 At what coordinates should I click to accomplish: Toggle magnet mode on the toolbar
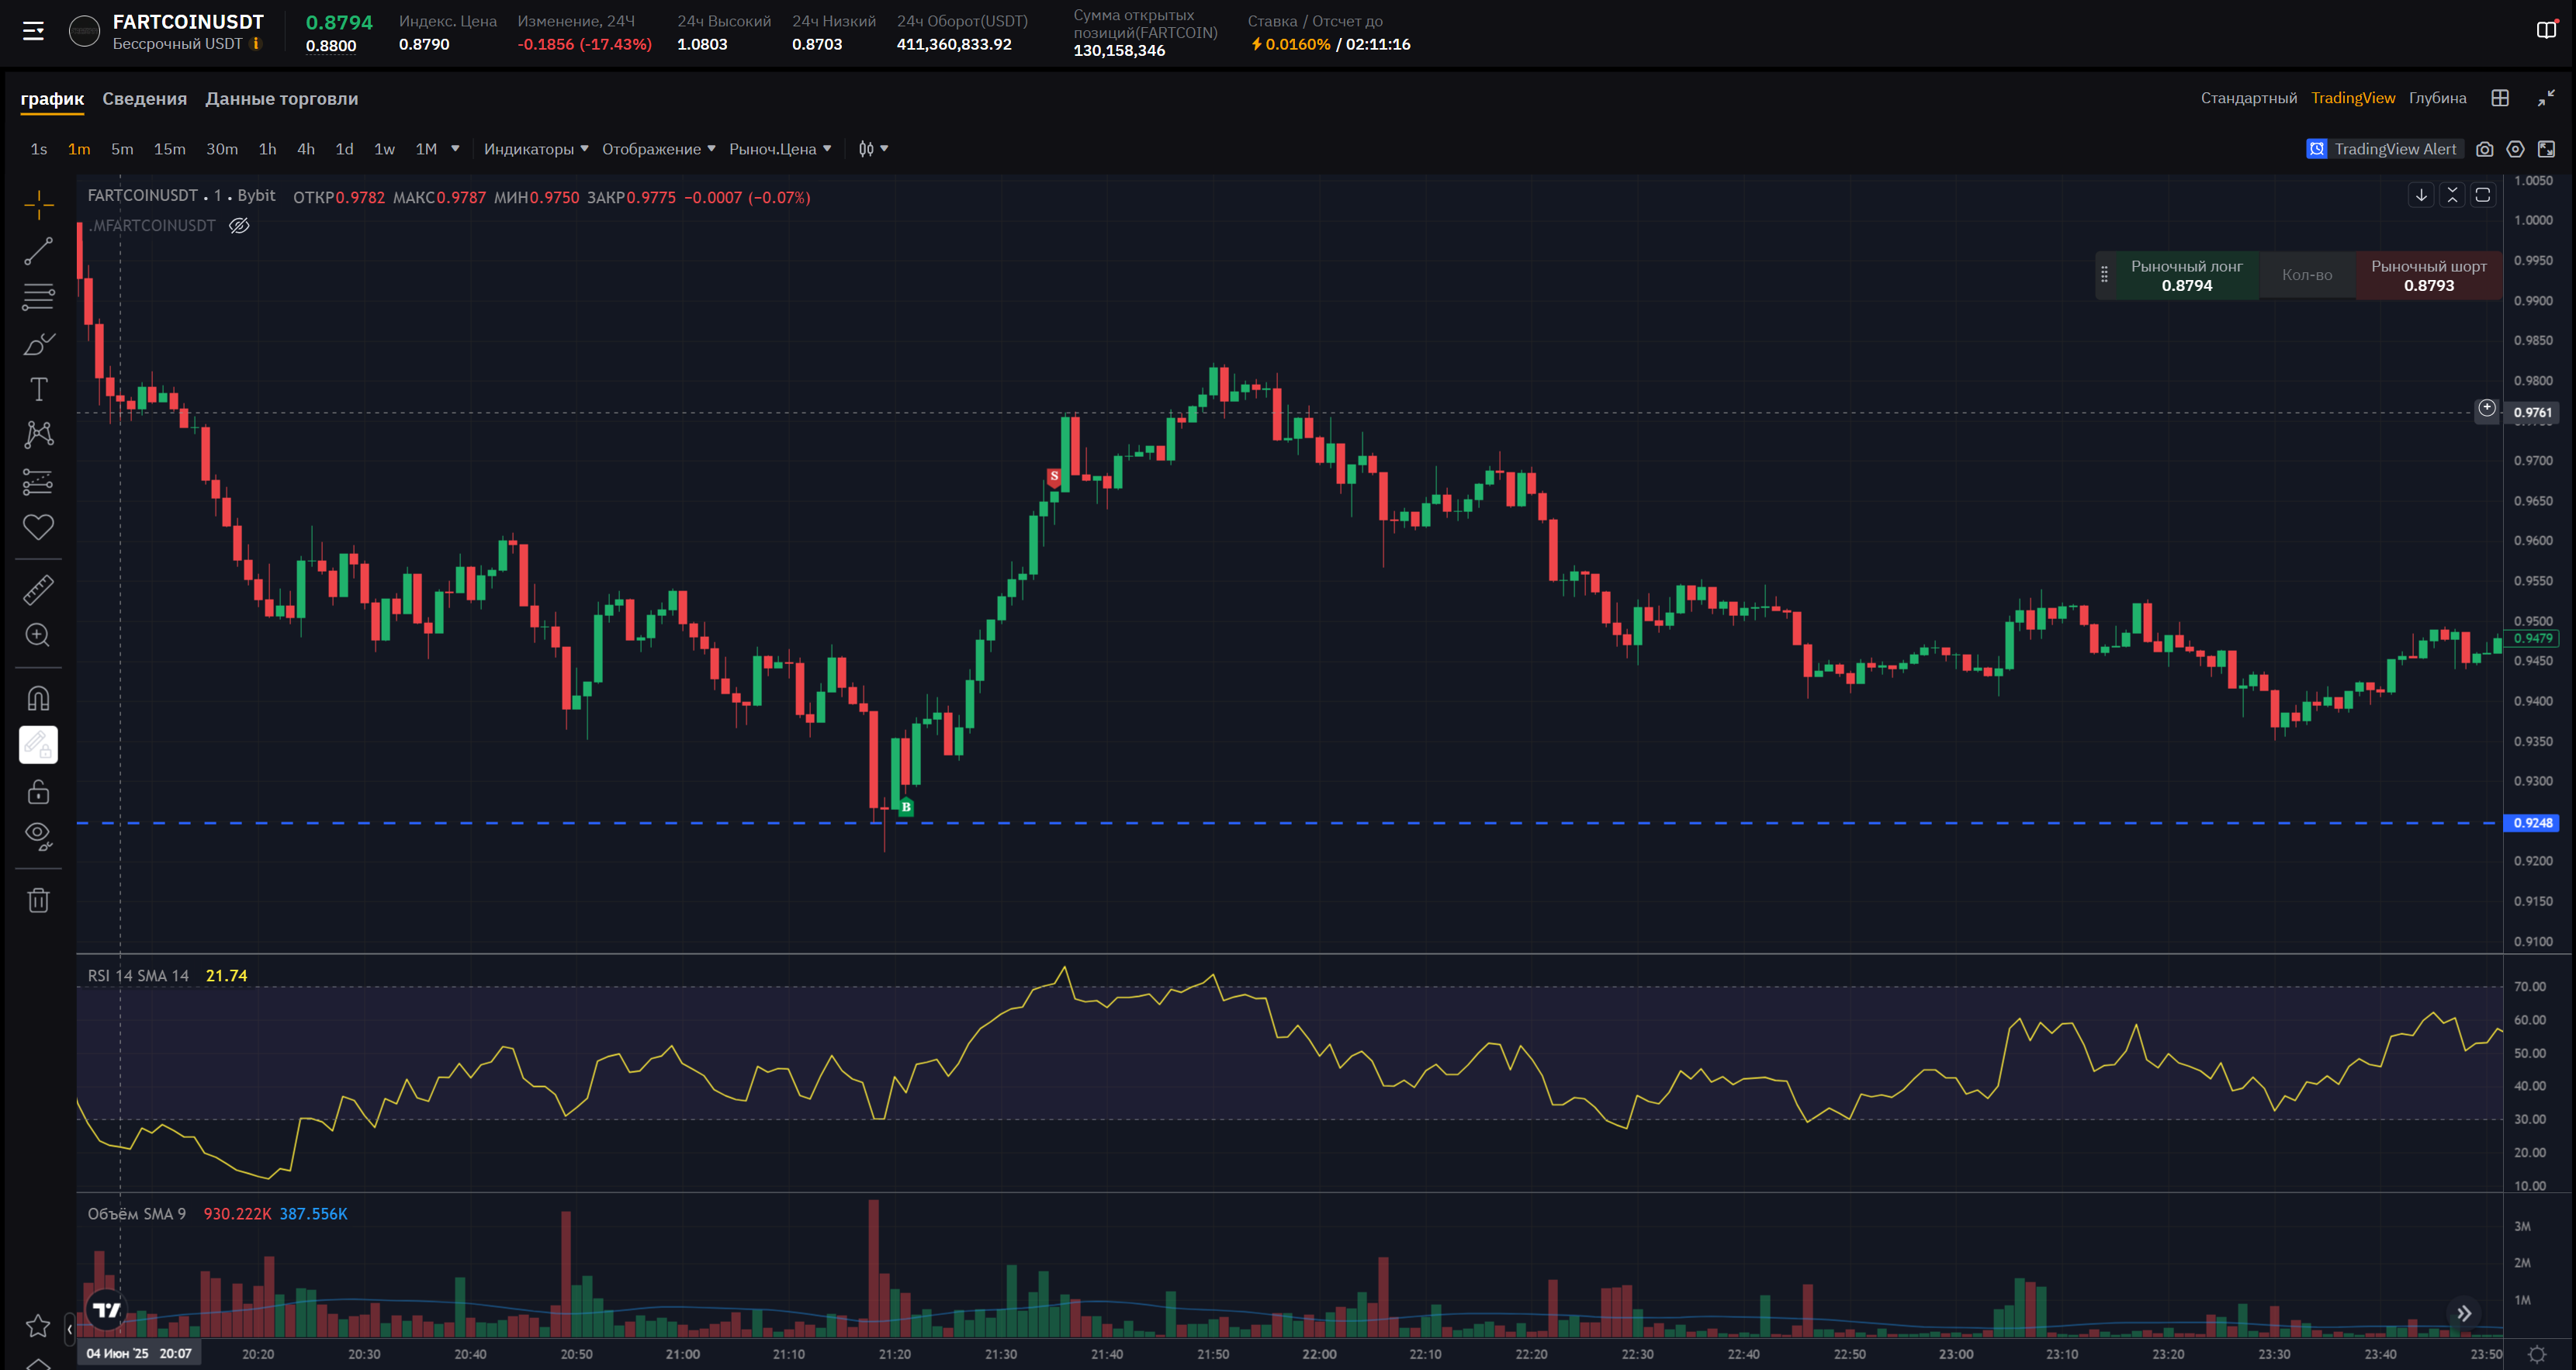coord(38,698)
